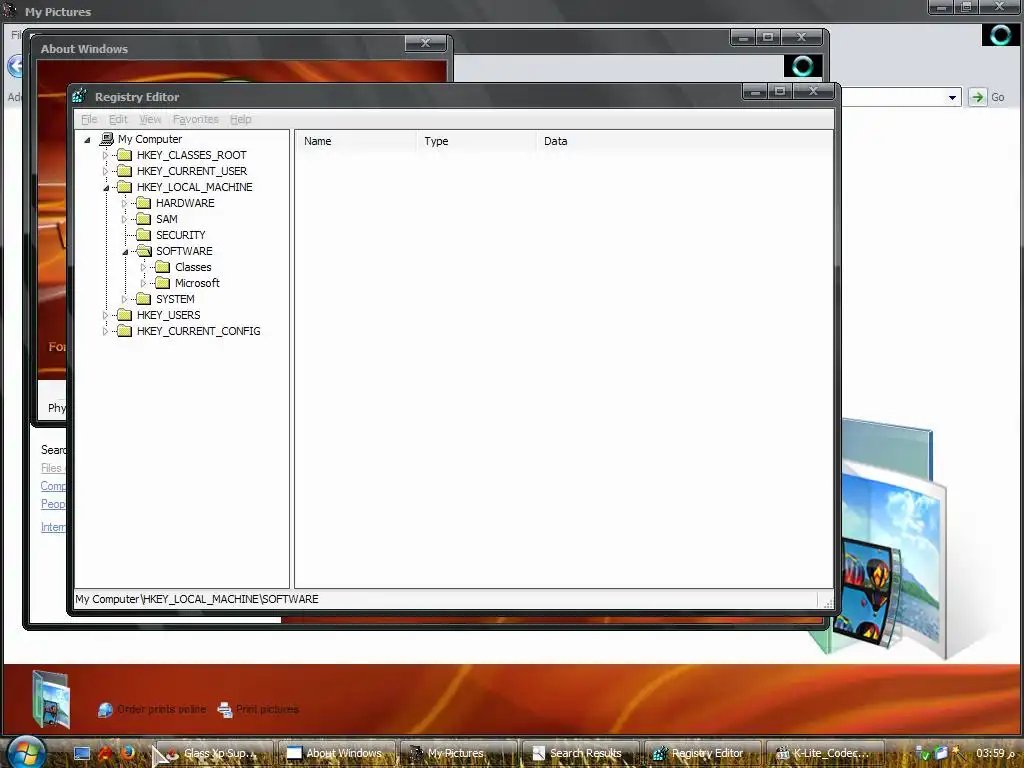Click the SECURITY folder icon
Image resolution: width=1024 pixels, height=768 pixels.
143,234
